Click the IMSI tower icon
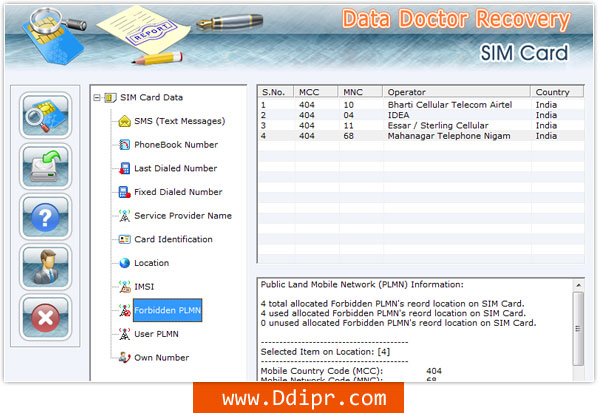This screenshot has width=598, height=413. [x=124, y=287]
